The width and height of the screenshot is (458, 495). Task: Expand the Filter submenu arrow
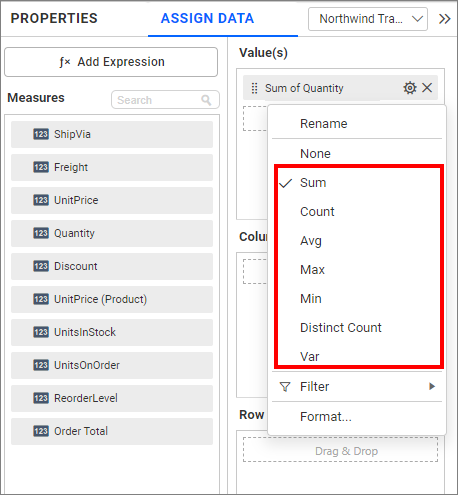432,386
